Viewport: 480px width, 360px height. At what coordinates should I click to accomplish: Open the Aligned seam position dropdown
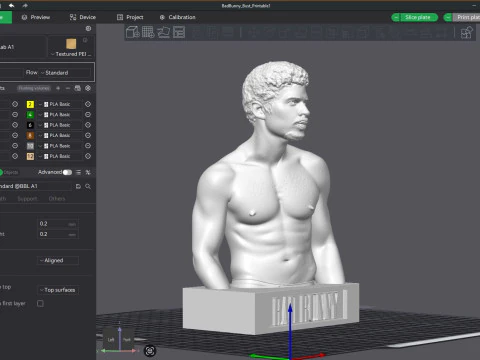pos(58,260)
